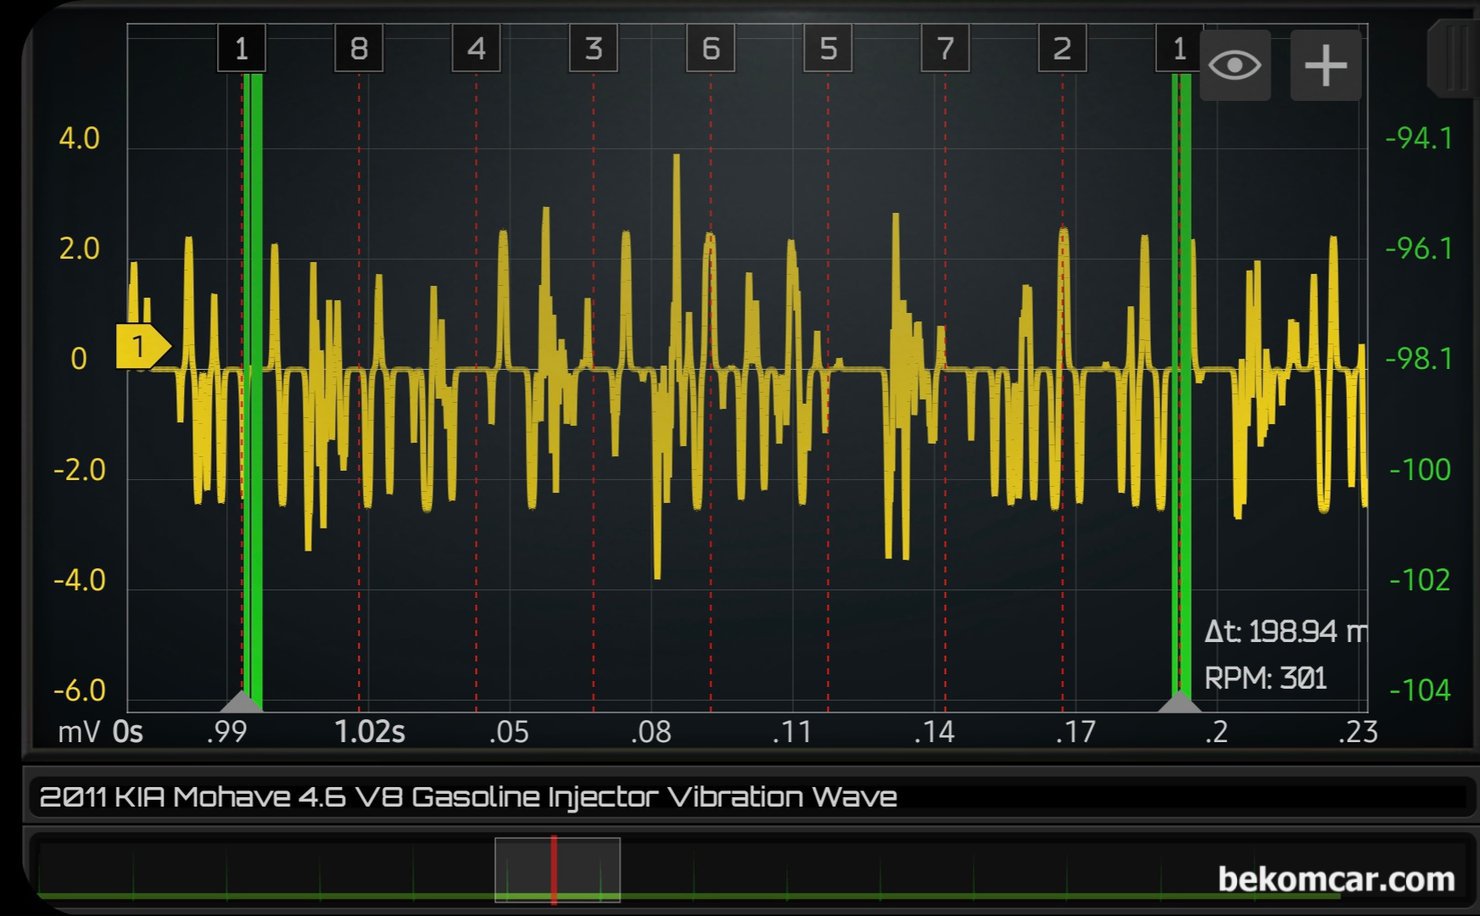Pick the cylinder 6 marker box
The image size is (1480, 916).
point(710,49)
